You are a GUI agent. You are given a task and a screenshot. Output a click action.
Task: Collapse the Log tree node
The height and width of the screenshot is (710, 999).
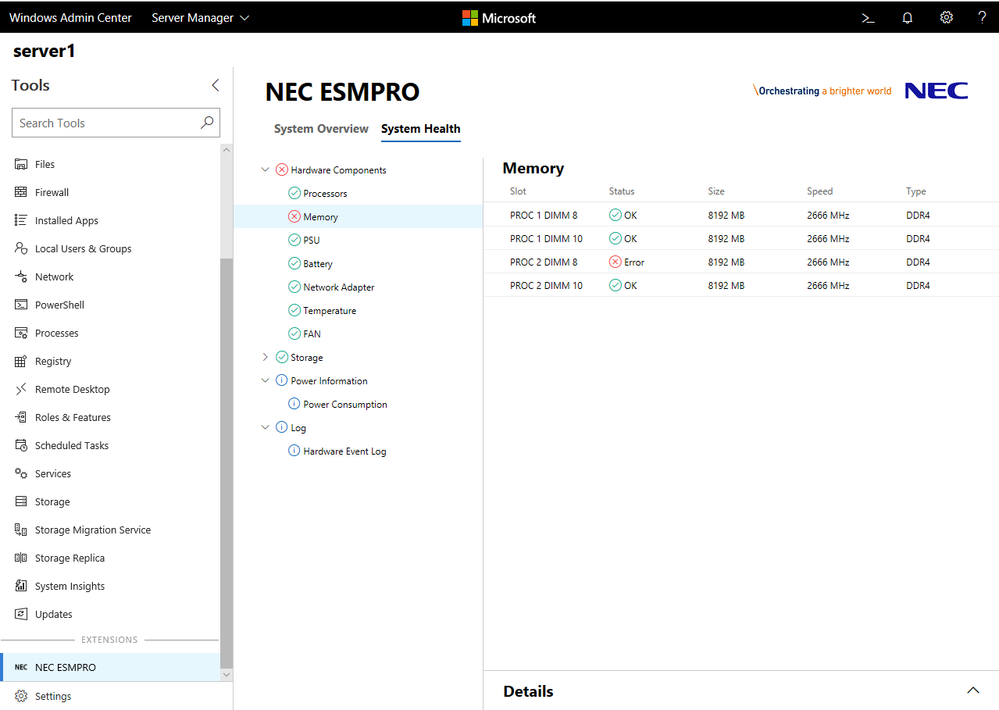[x=265, y=427]
